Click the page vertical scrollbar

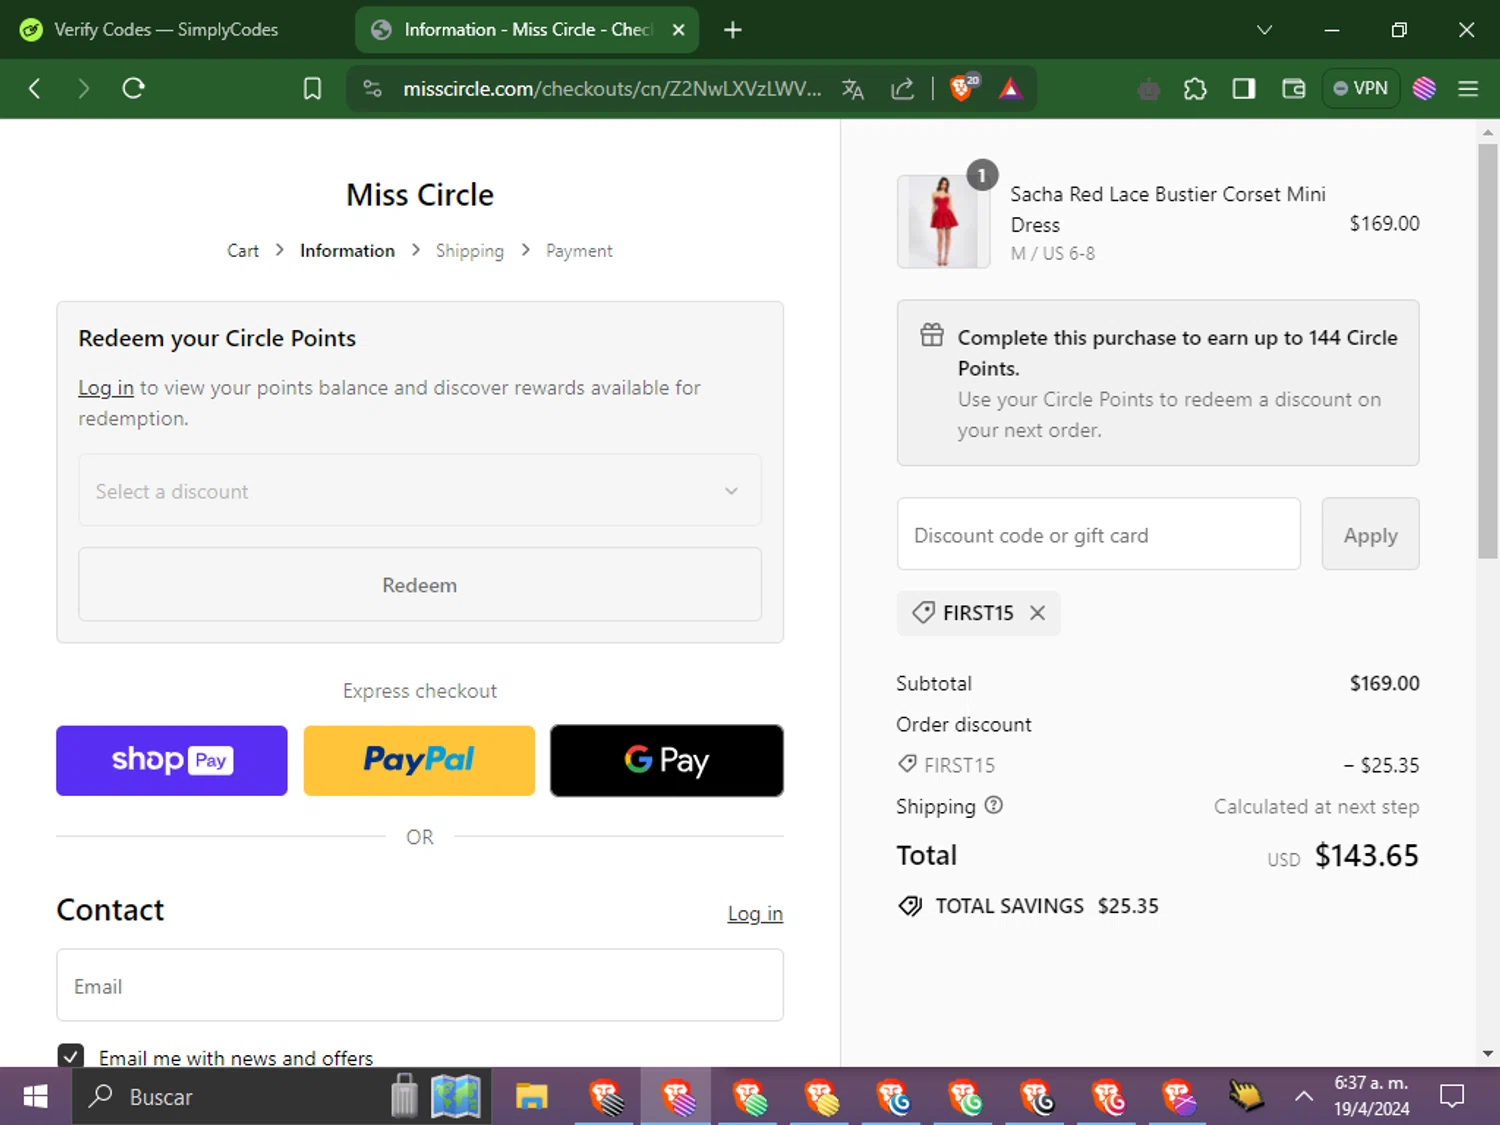pos(1488,350)
